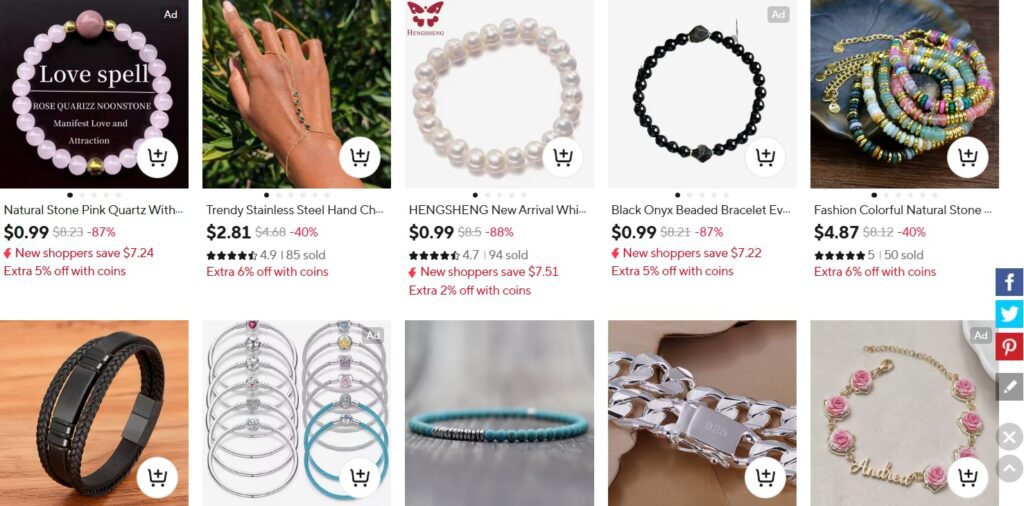1024x506 pixels.
Task: Click the pencil edit icon in sidebar
Action: click(1009, 387)
